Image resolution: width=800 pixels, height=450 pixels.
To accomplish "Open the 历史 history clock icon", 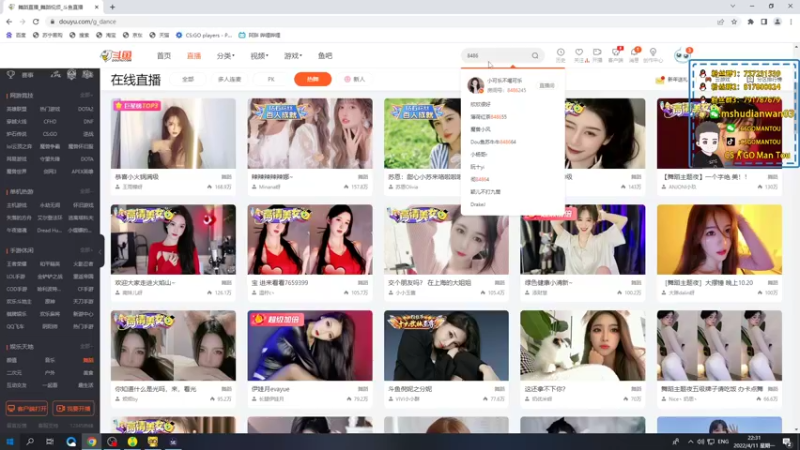I will [560, 55].
